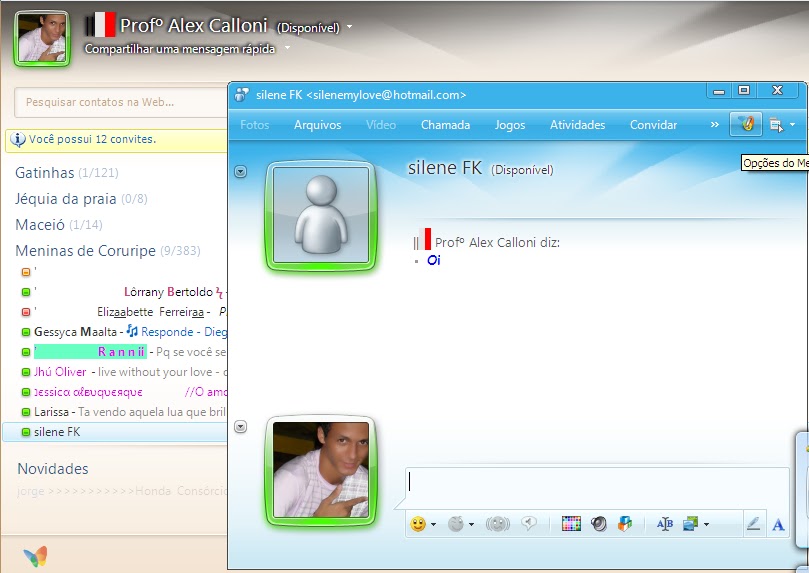
Task: Click the Novidades heading
Action: pyautogui.click(x=53, y=469)
